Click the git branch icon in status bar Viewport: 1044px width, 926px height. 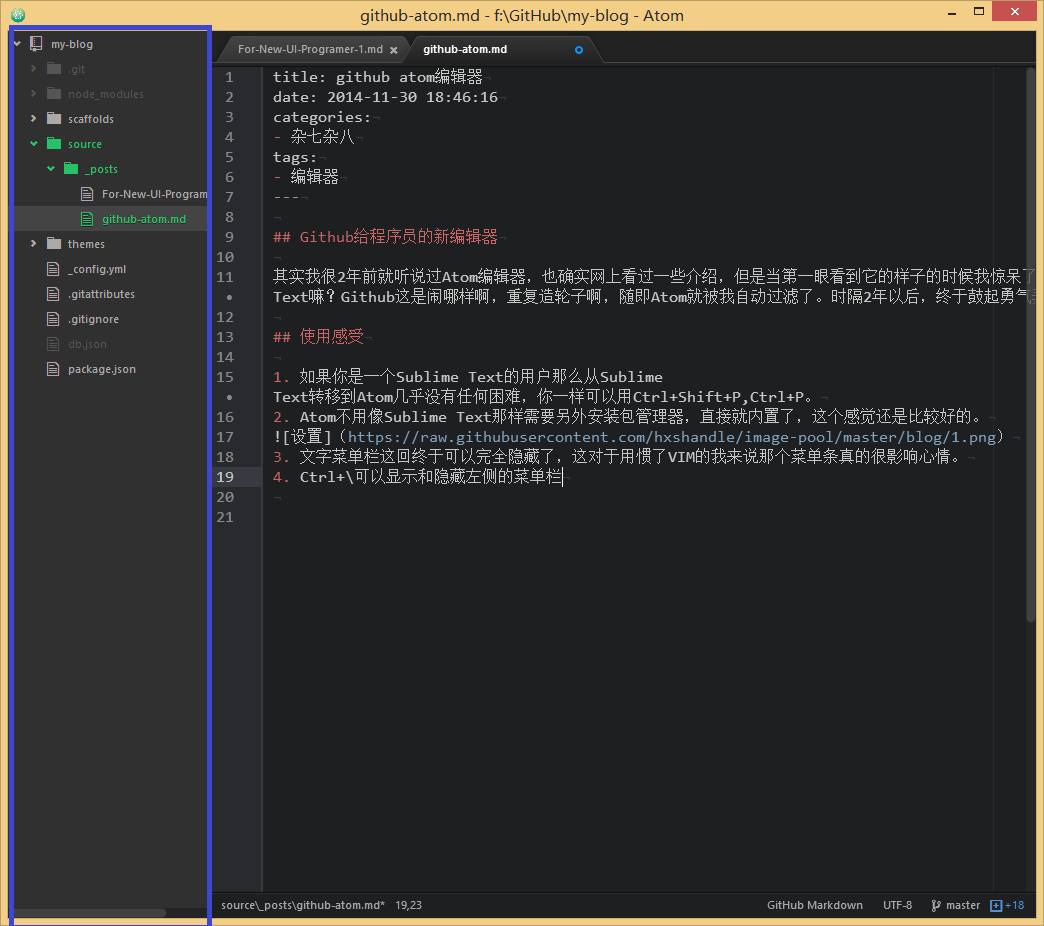click(935, 905)
